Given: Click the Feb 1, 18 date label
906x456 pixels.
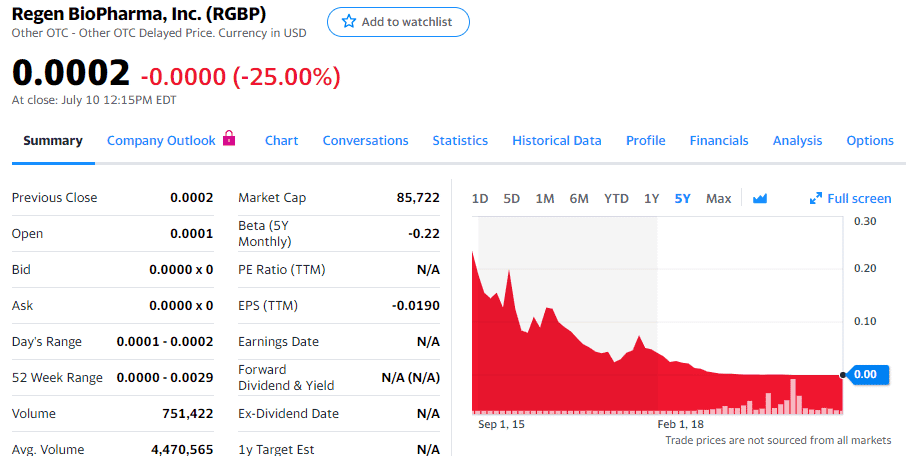Looking at the screenshot, I should tap(680, 424).
